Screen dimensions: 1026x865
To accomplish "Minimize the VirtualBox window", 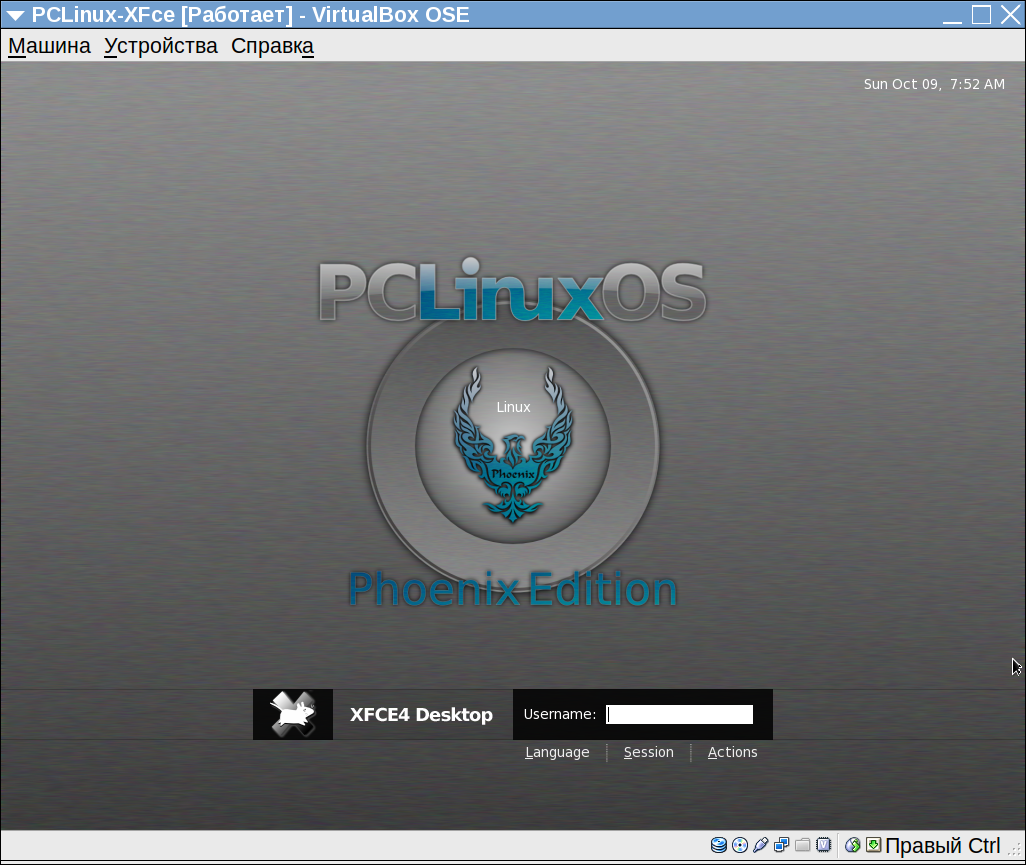I will click(952, 15).
